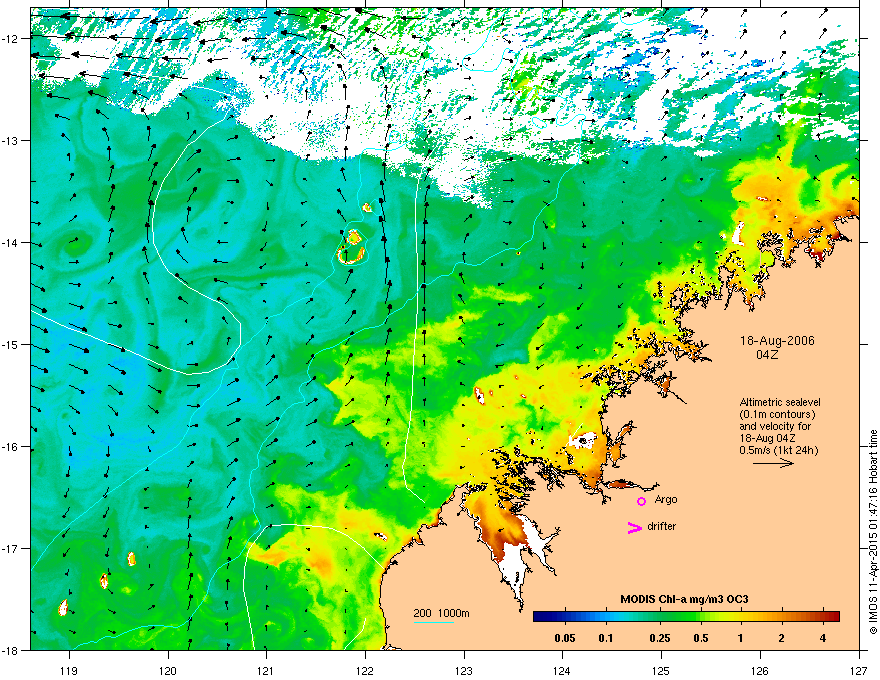Click the longitude axis label "122"

tap(365, 670)
